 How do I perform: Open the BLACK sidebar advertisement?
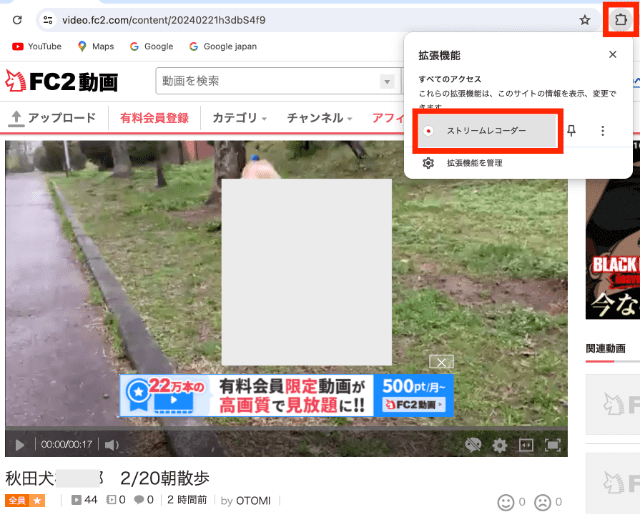click(x=613, y=231)
